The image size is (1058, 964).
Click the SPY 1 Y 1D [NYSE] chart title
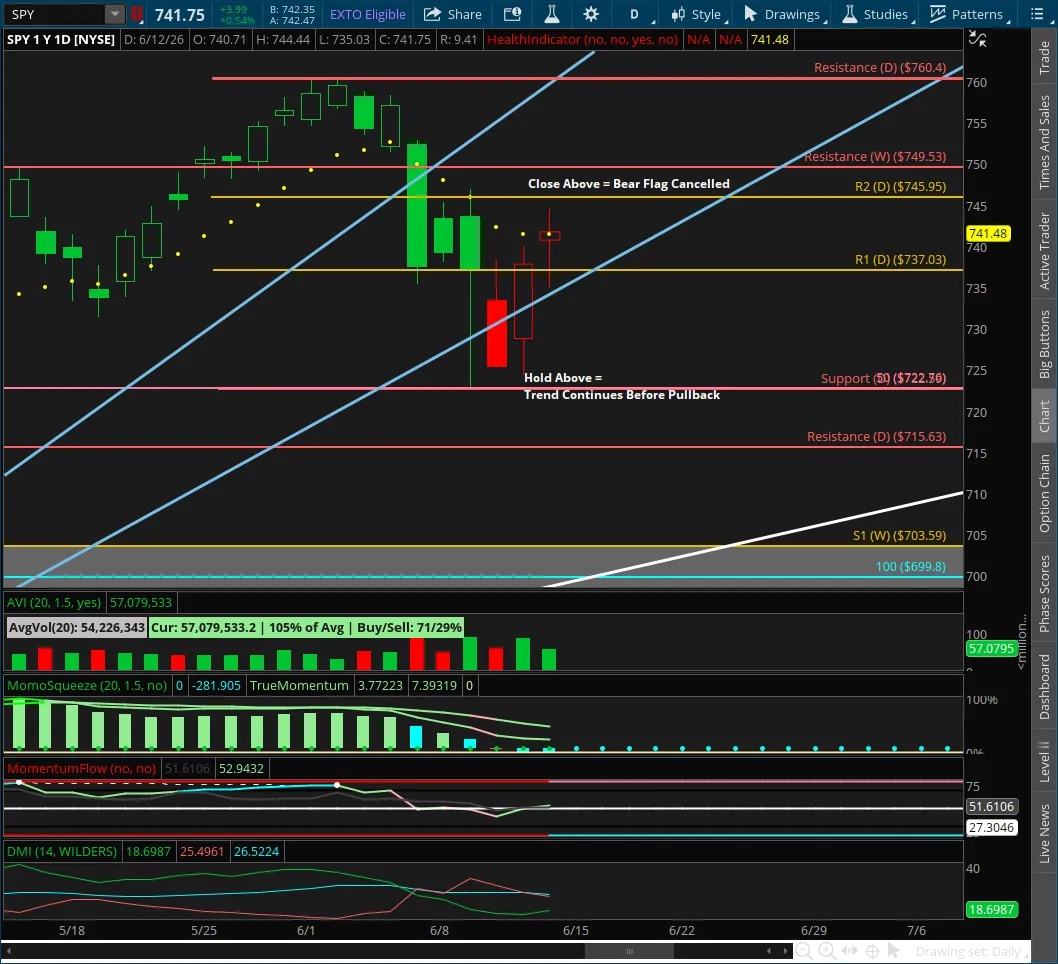tap(61, 40)
